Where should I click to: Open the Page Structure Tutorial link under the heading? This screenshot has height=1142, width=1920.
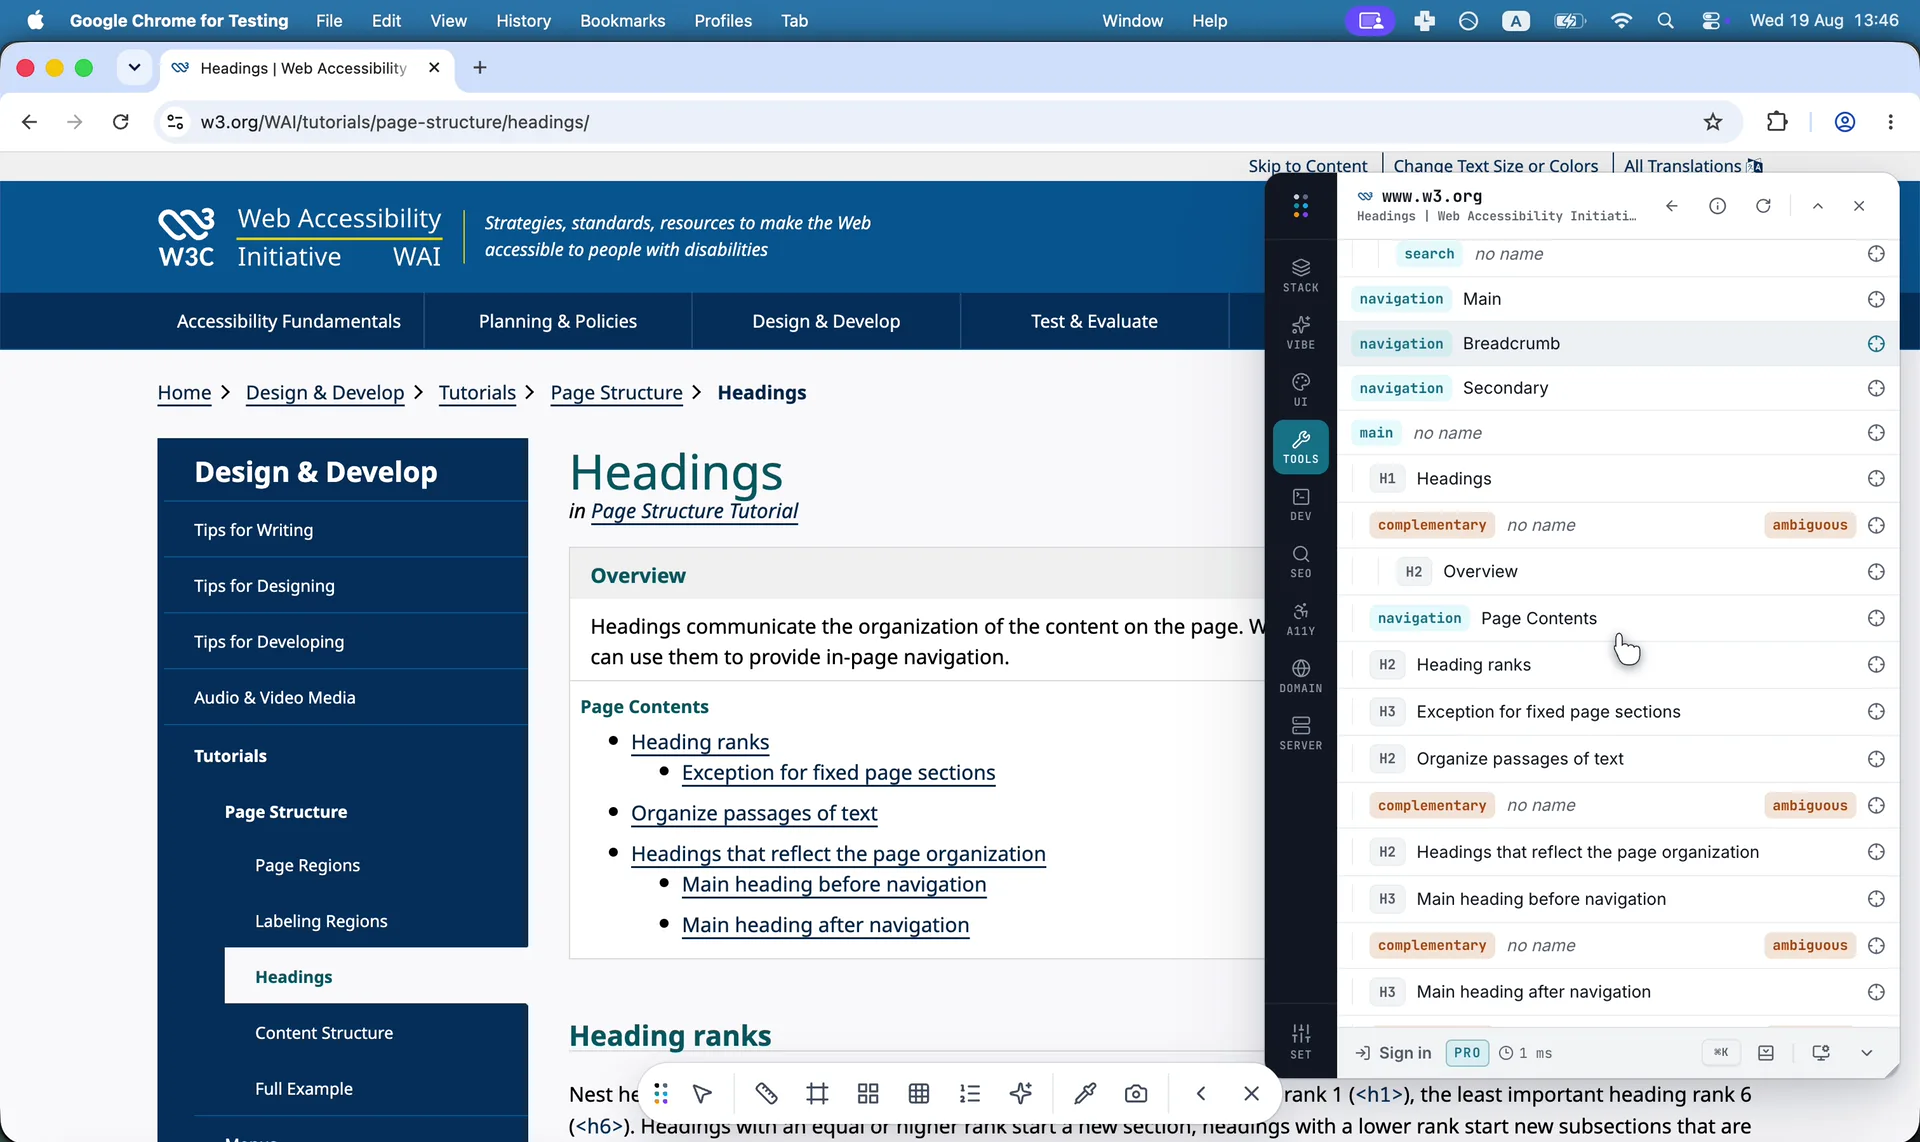[694, 511]
